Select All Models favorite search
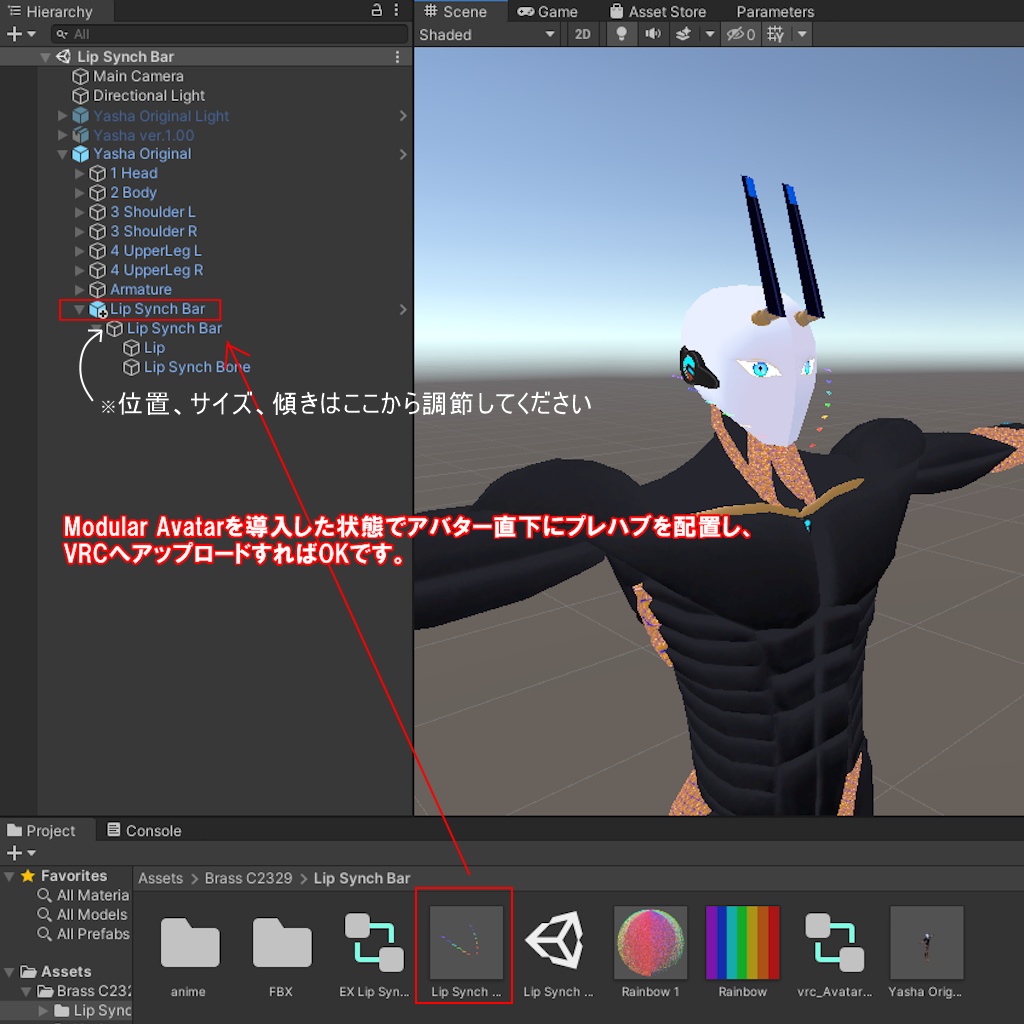1024x1024 pixels. [x=82, y=915]
